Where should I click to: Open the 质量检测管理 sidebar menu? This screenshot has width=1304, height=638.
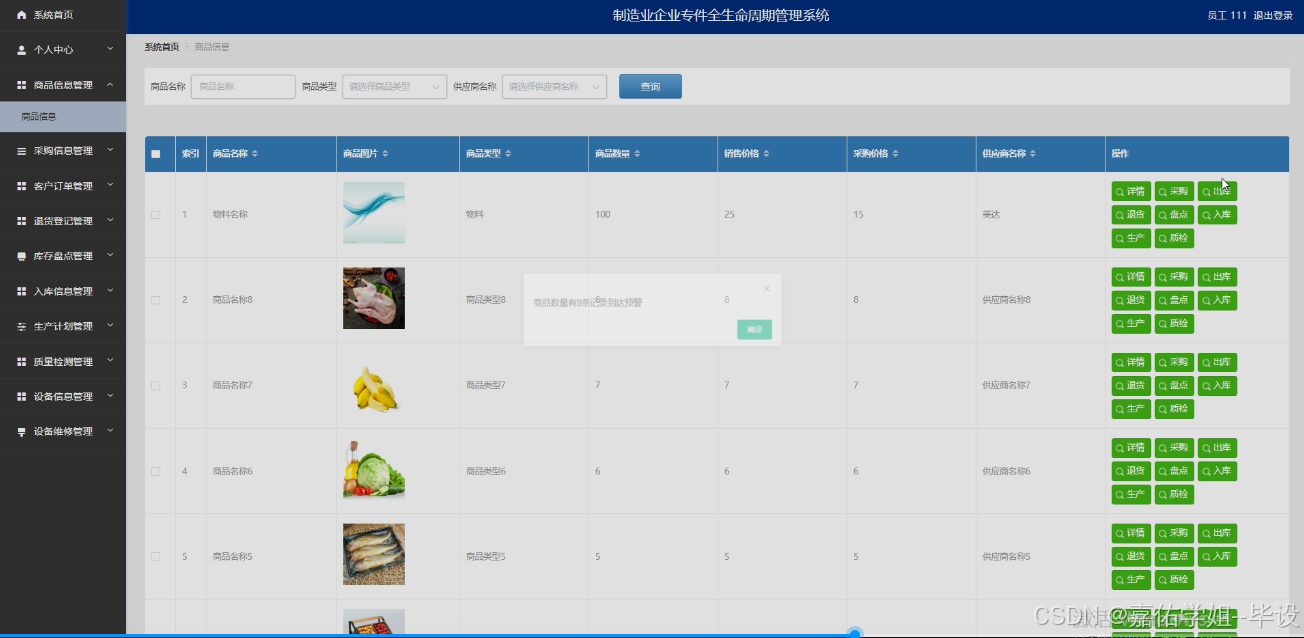coord(63,362)
